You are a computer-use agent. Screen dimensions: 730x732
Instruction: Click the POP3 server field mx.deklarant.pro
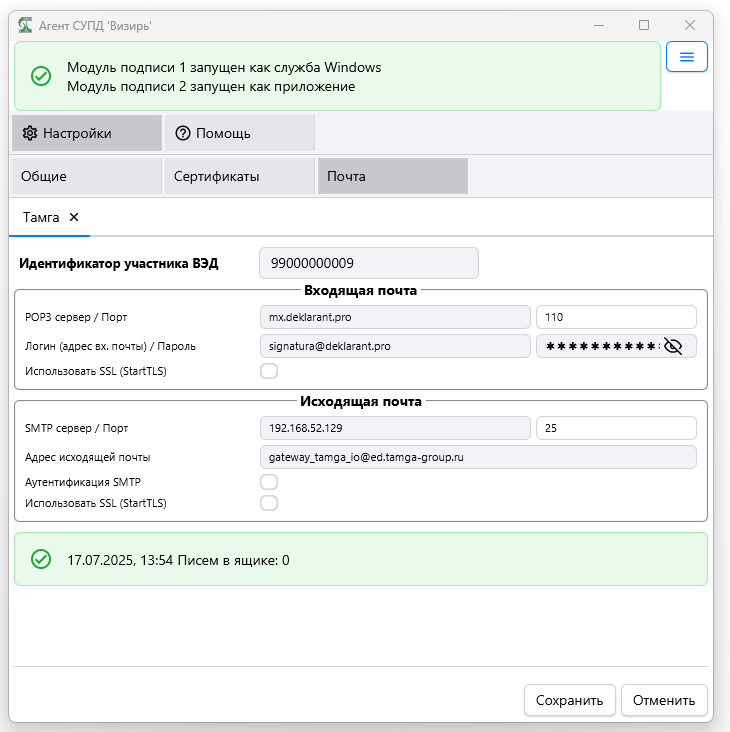[395, 317]
